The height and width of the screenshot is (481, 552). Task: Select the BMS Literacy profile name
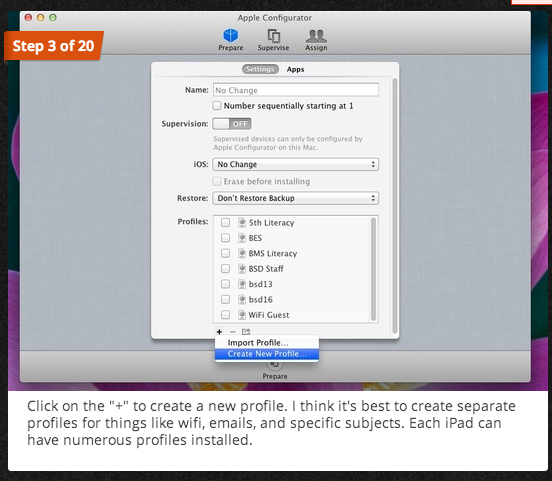(x=273, y=254)
